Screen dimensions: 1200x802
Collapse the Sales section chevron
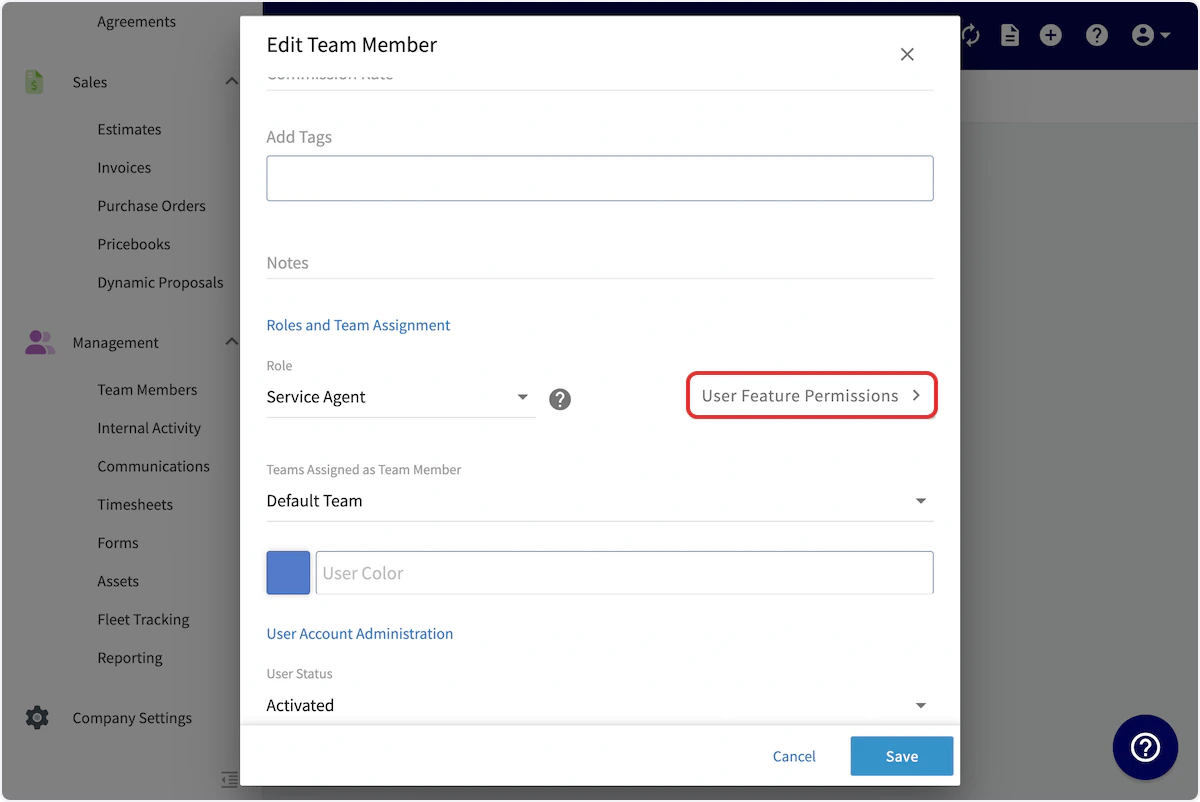point(231,82)
